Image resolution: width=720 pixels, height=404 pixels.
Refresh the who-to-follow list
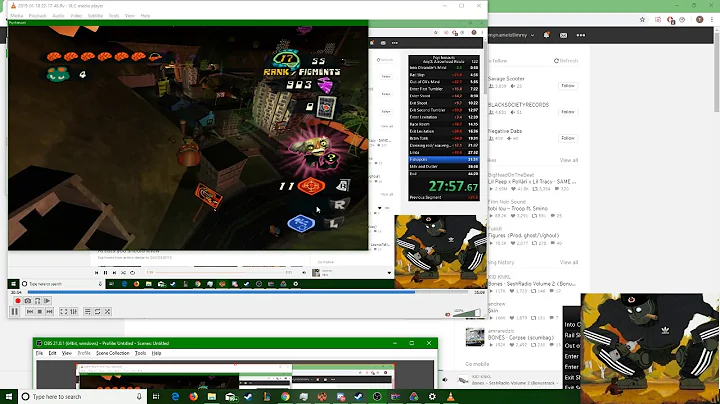click(x=566, y=61)
